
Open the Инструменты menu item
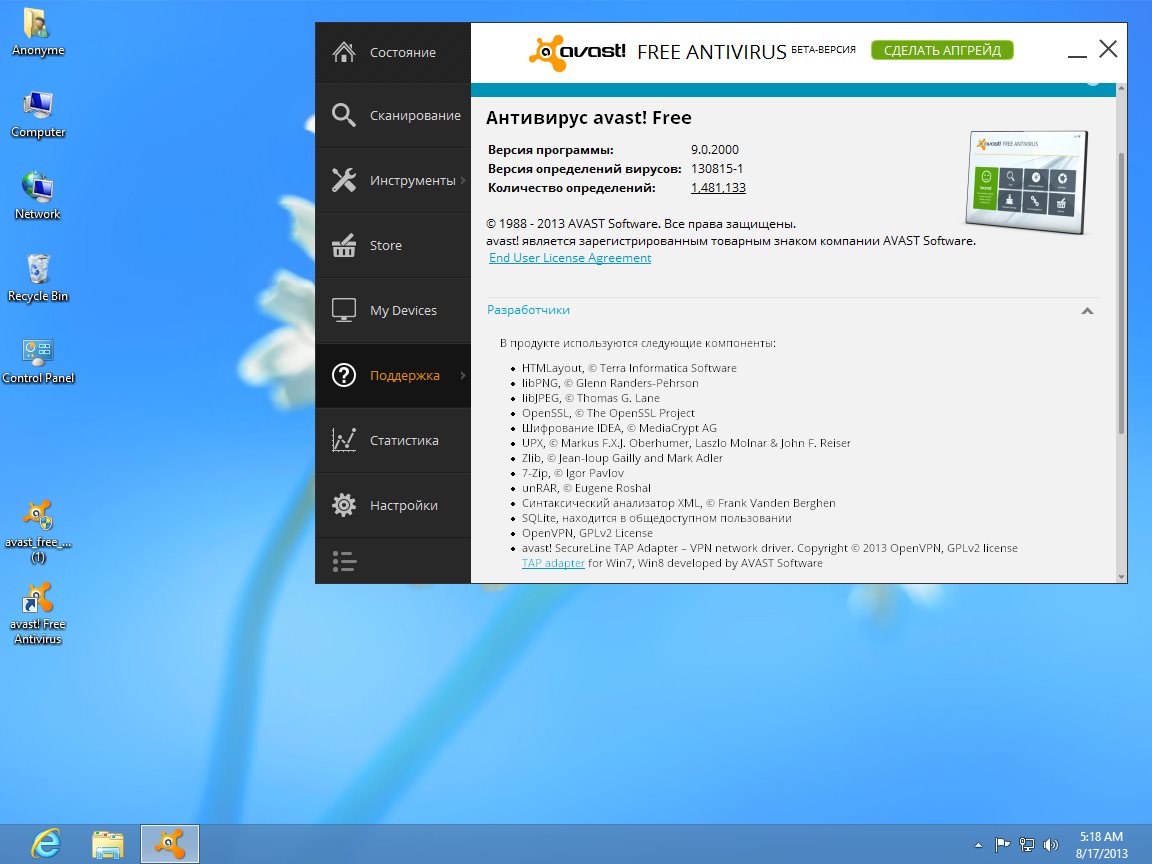click(393, 180)
